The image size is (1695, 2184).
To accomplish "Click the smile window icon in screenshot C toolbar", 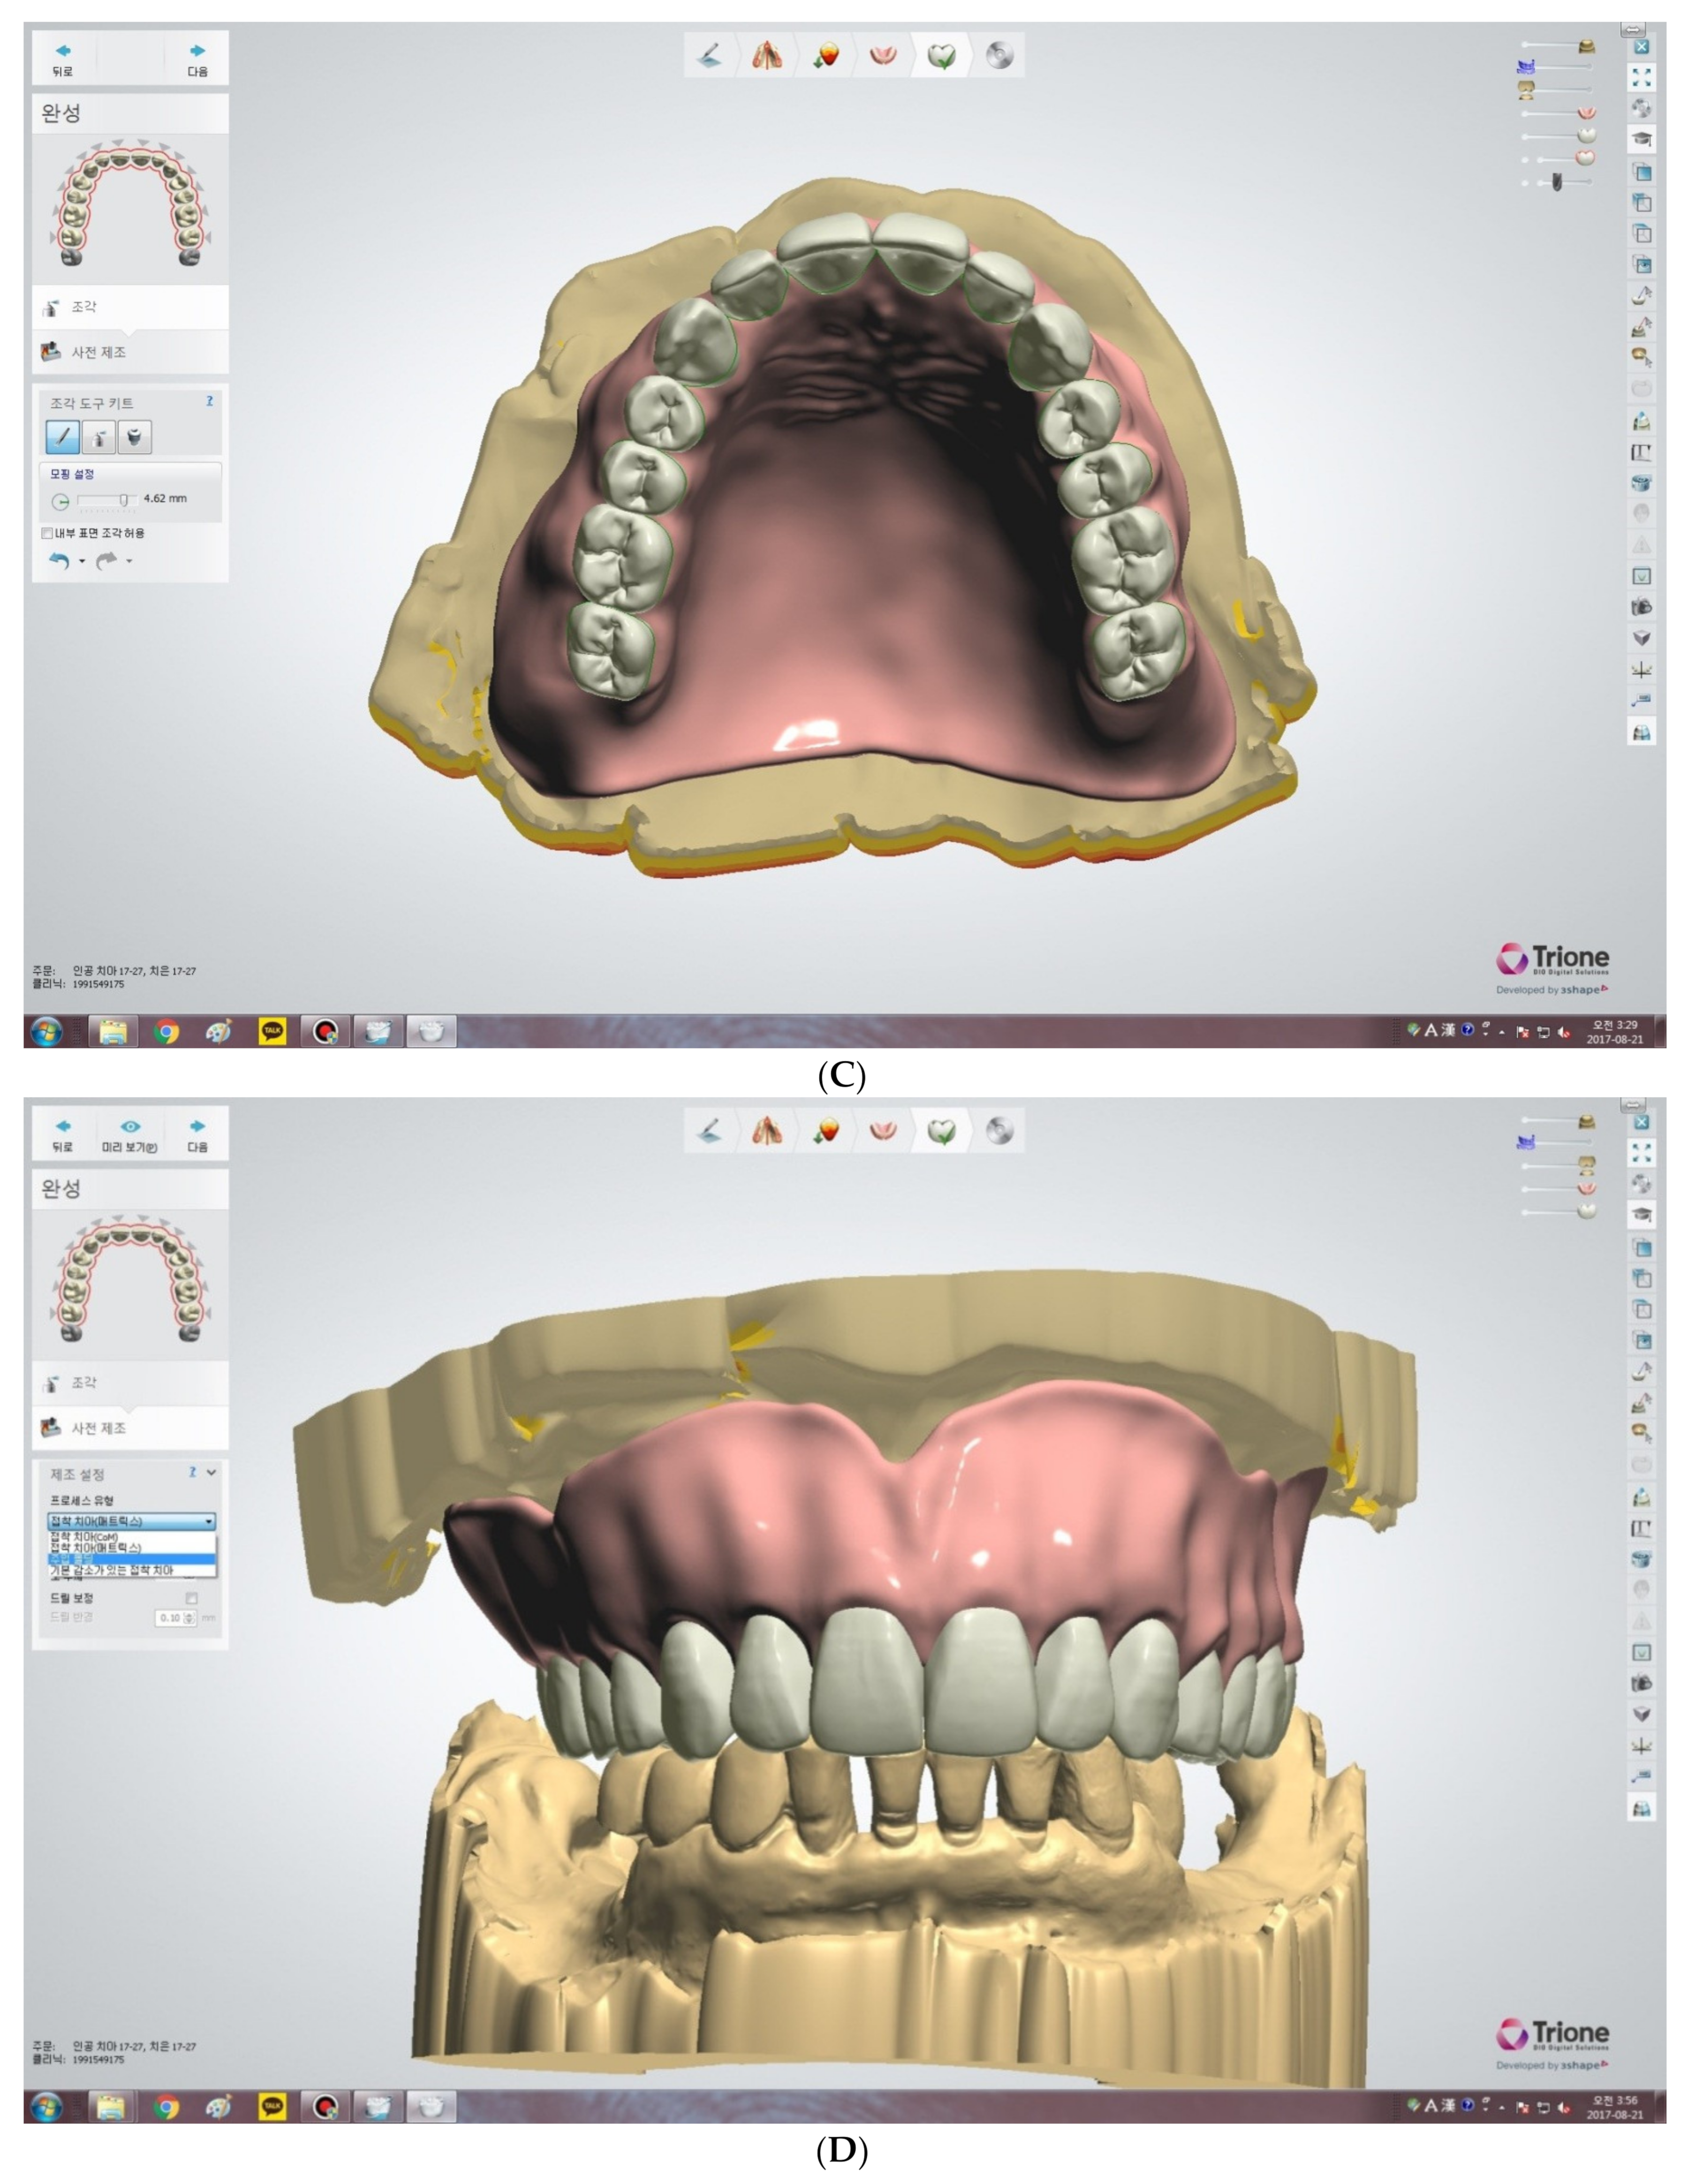I will click(x=1641, y=576).
